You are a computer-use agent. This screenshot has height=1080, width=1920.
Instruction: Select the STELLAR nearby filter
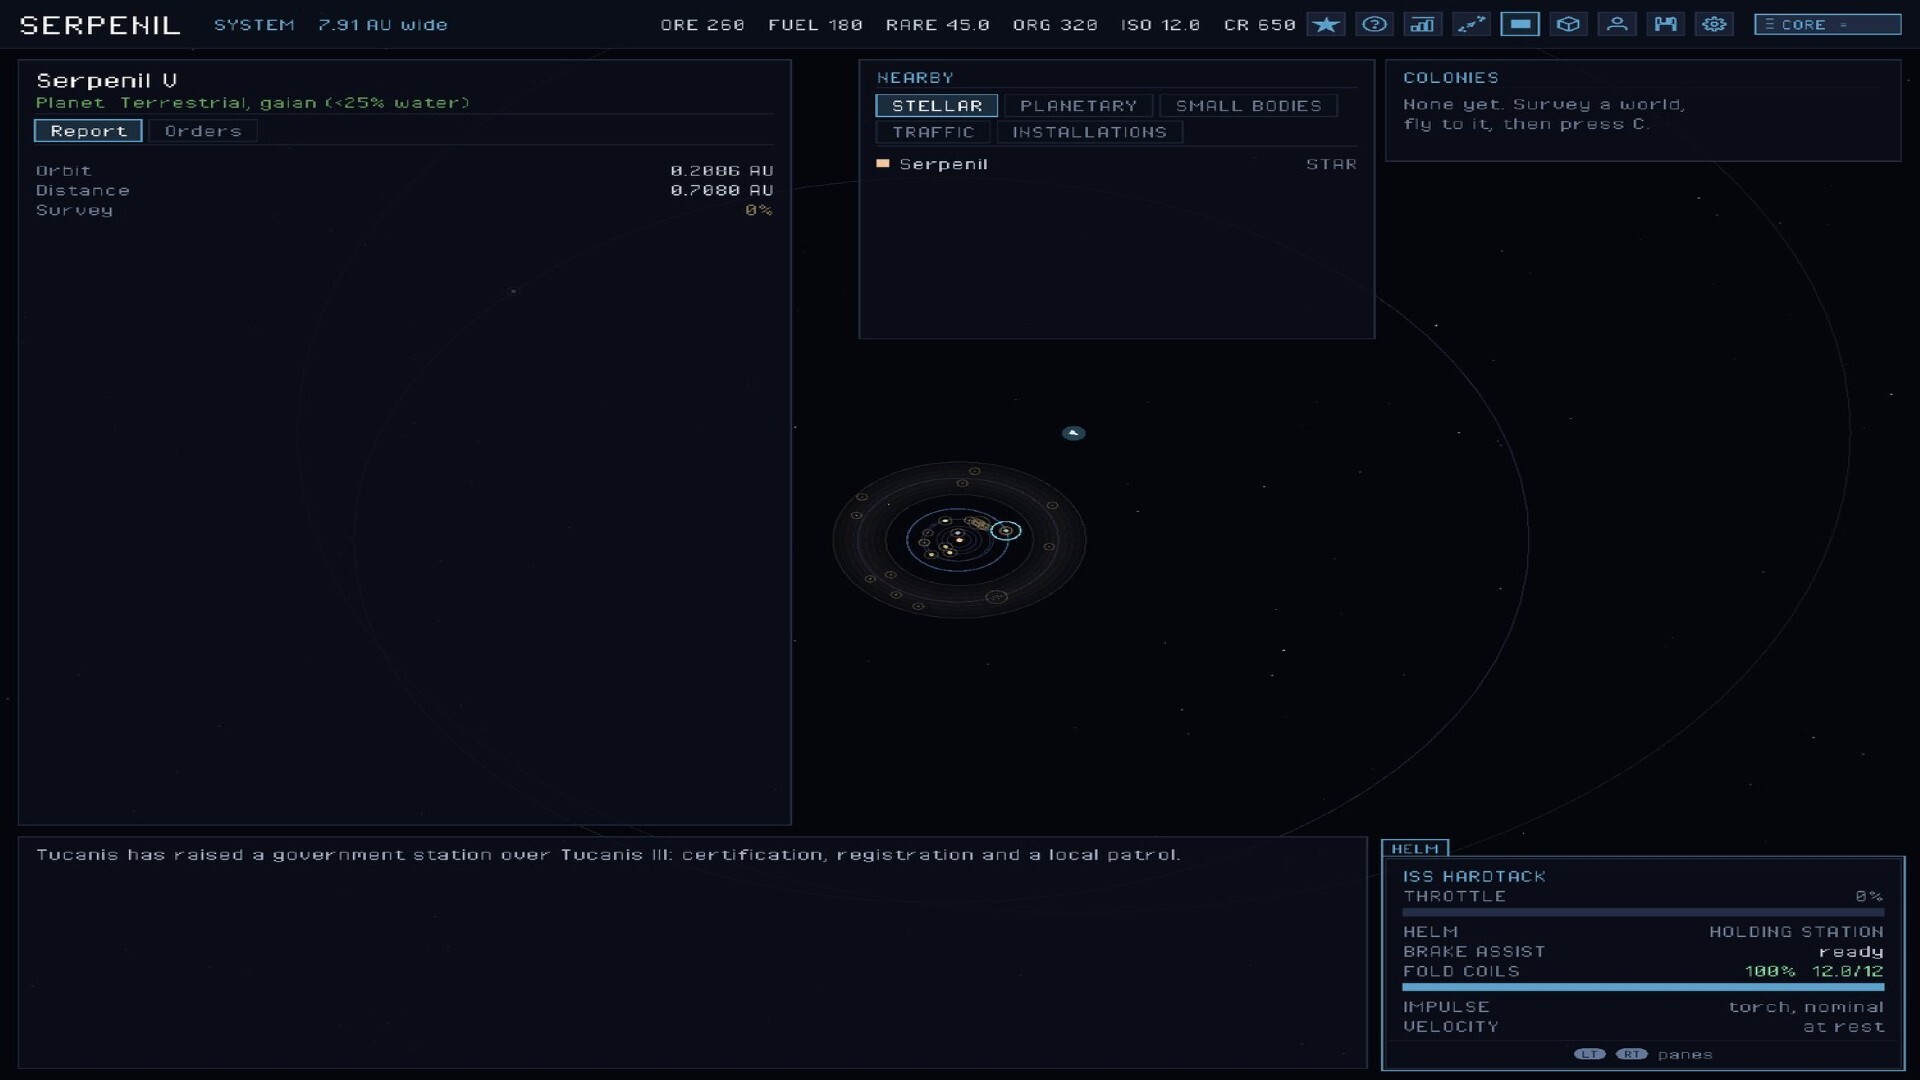point(937,105)
